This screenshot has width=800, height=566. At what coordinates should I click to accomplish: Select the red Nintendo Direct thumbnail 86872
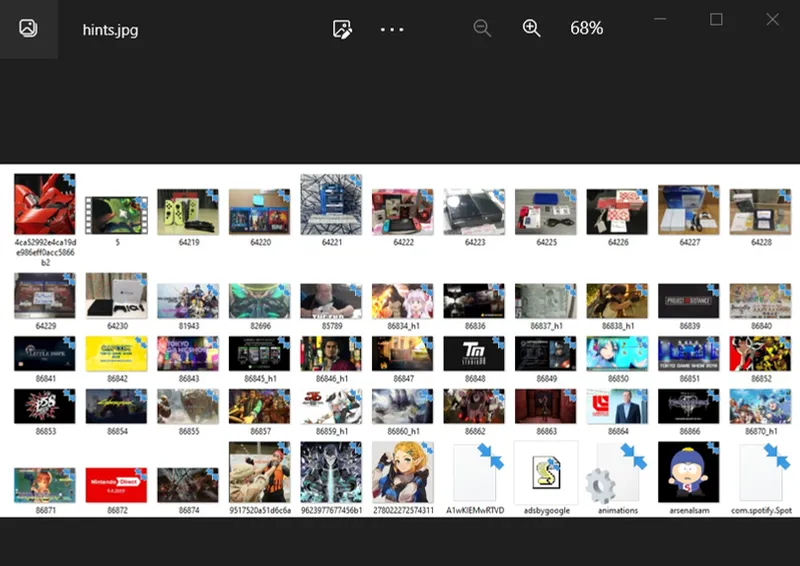point(116,485)
